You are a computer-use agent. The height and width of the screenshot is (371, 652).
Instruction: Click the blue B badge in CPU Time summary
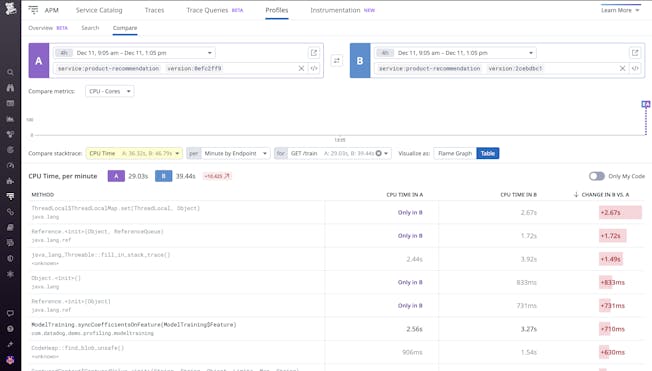[x=163, y=176]
